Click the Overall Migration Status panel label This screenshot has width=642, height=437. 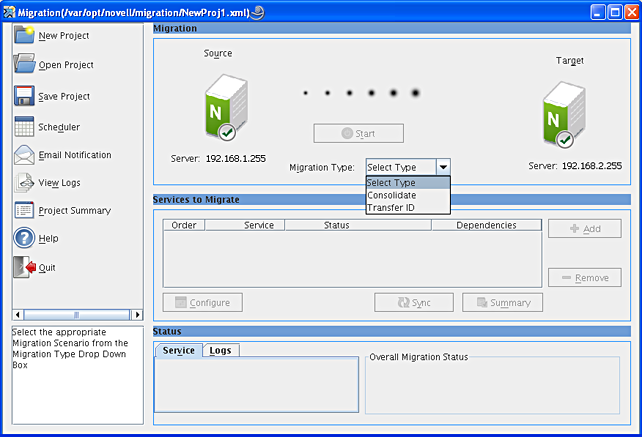(x=418, y=357)
